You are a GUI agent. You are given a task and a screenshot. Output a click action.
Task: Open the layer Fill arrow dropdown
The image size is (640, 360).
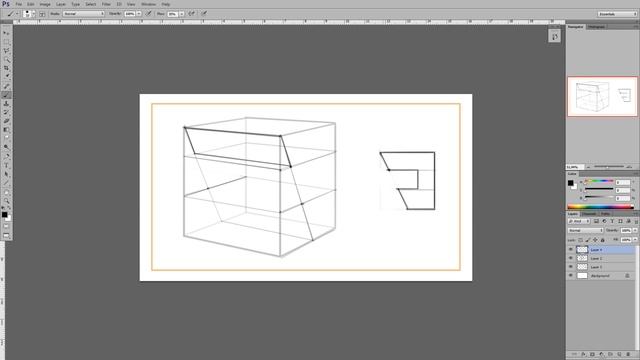[635, 240]
